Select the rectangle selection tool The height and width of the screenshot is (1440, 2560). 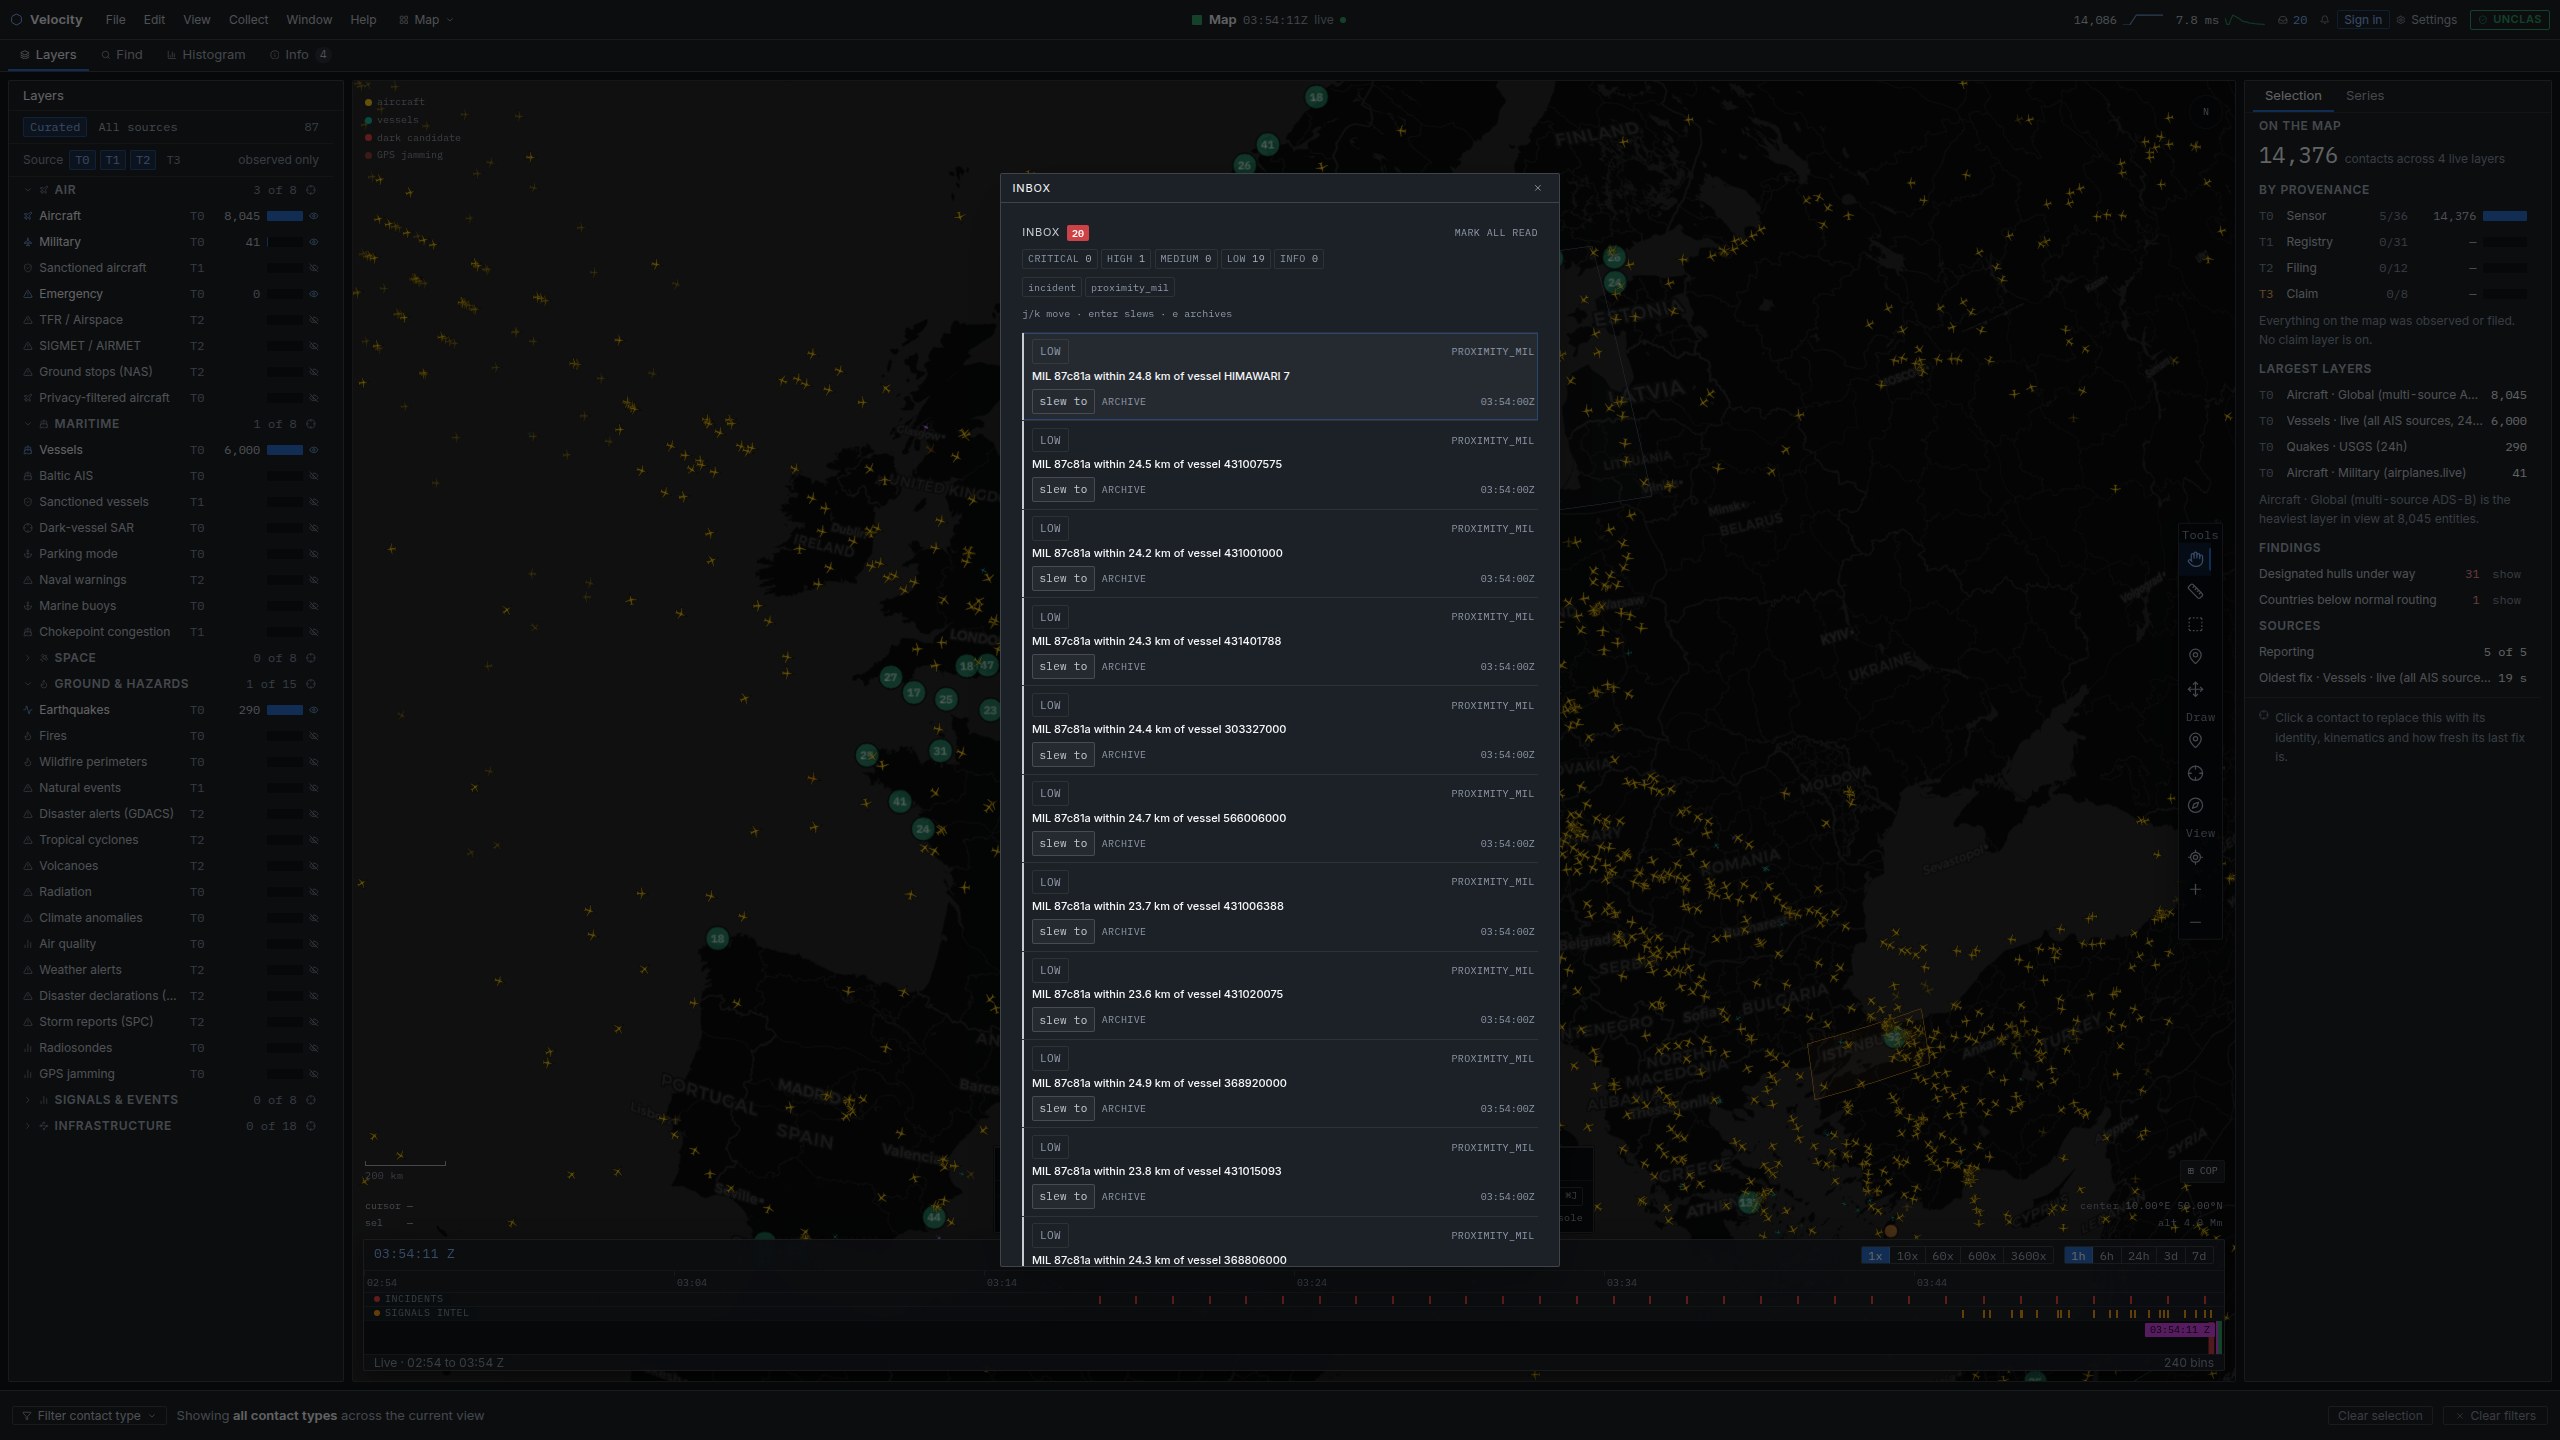pyautogui.click(x=2195, y=625)
